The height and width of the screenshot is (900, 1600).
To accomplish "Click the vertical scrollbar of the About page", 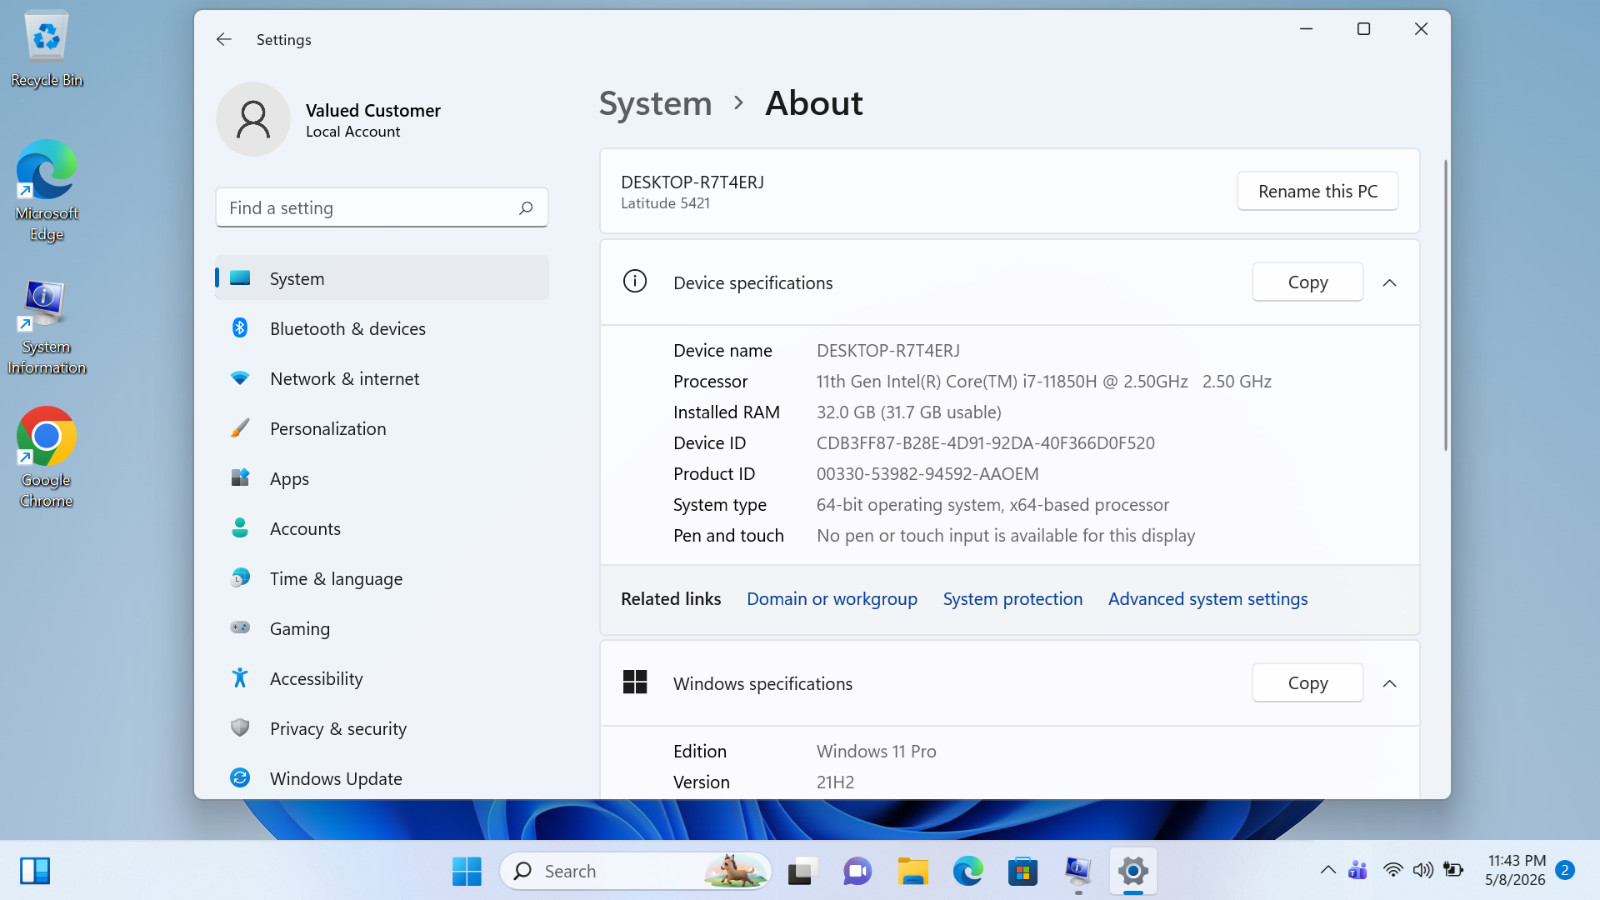I will pyautogui.click(x=1445, y=305).
